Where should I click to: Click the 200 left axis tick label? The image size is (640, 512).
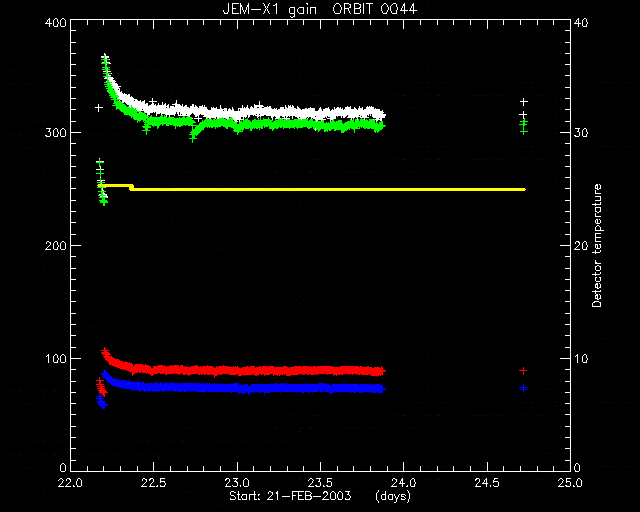point(55,246)
